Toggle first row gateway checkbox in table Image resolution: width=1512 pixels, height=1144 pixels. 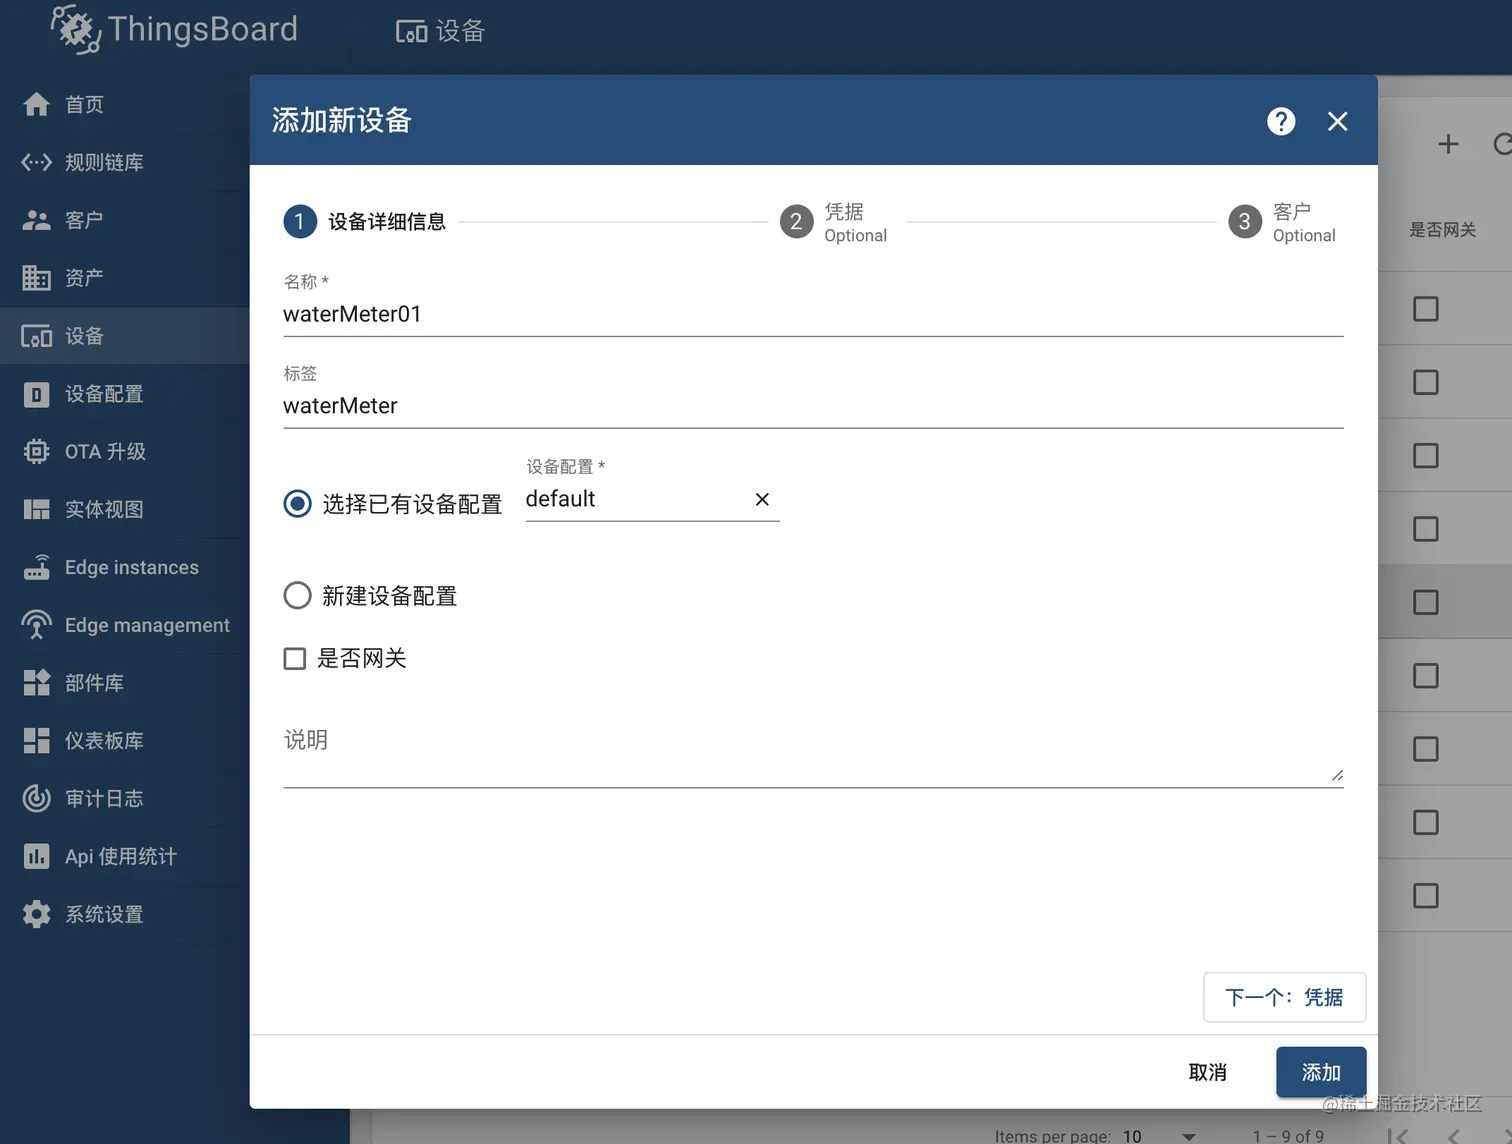pyautogui.click(x=1426, y=309)
